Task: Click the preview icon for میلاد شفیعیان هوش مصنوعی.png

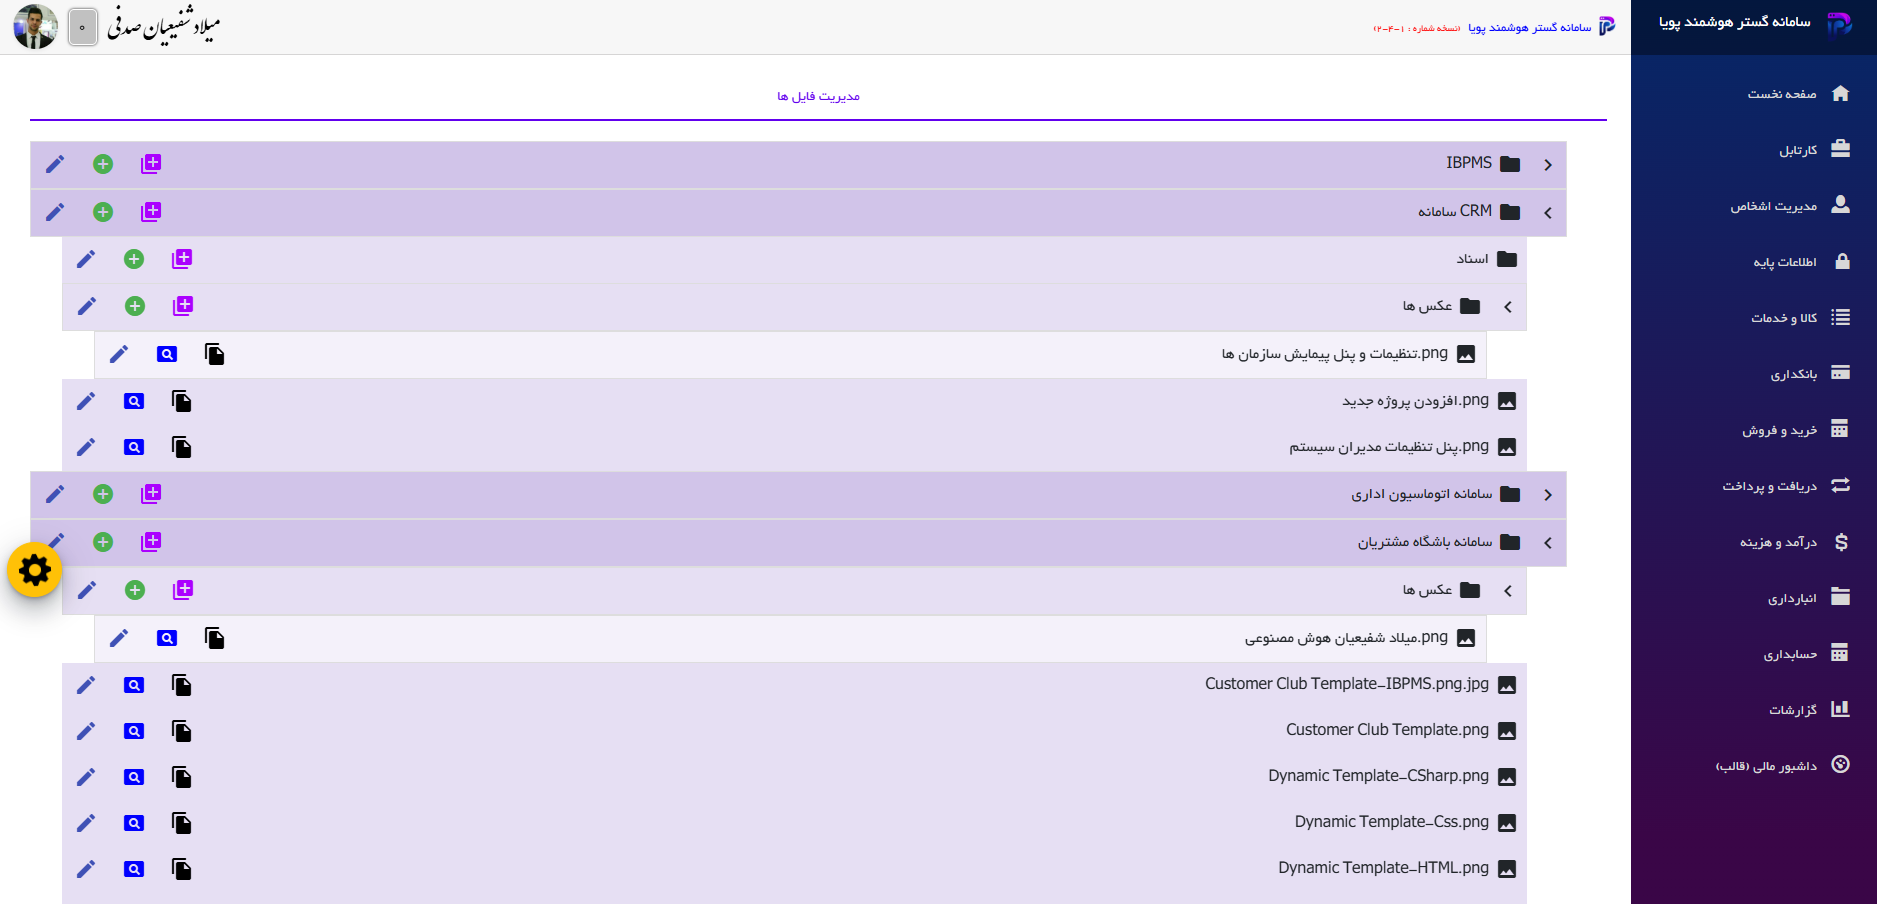Action: pos(167,638)
